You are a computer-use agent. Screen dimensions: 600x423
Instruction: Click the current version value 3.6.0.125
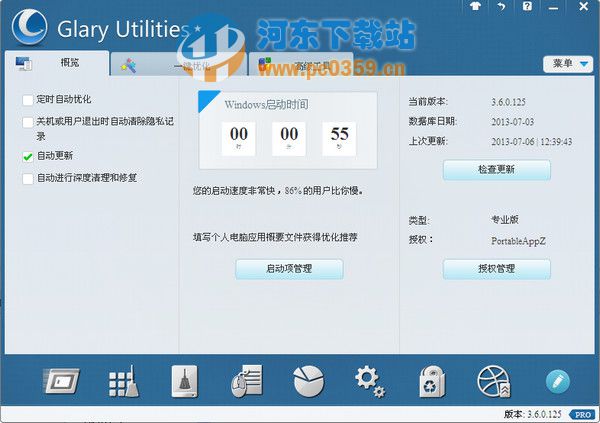(508, 102)
